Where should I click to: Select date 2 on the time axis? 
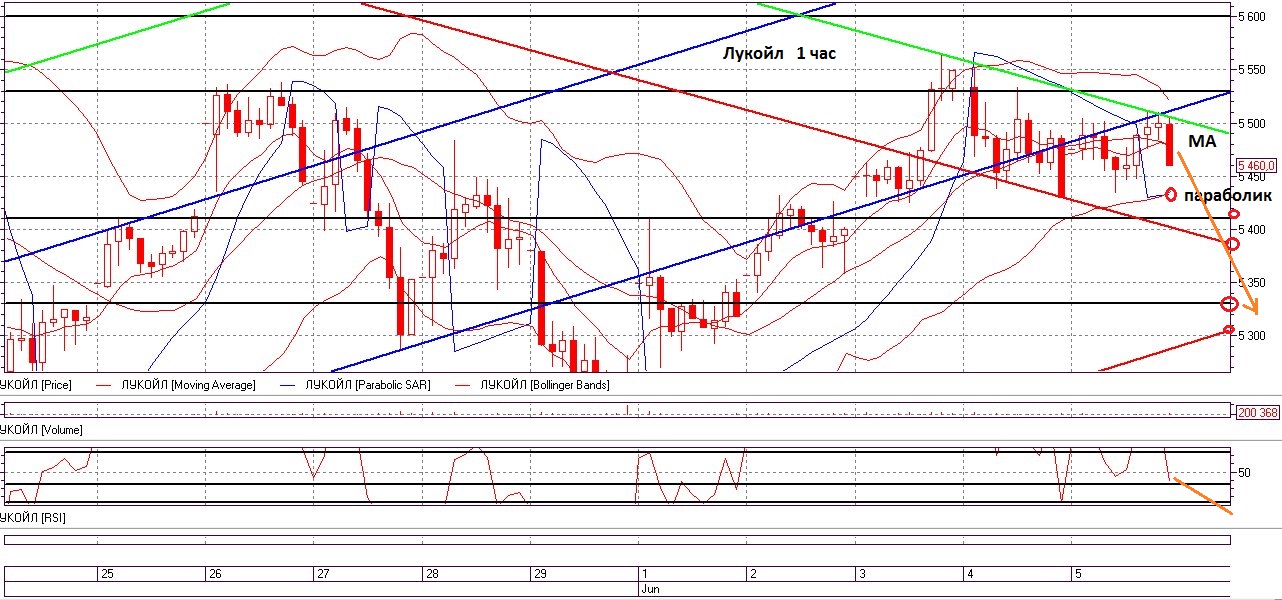pyautogui.click(x=753, y=575)
